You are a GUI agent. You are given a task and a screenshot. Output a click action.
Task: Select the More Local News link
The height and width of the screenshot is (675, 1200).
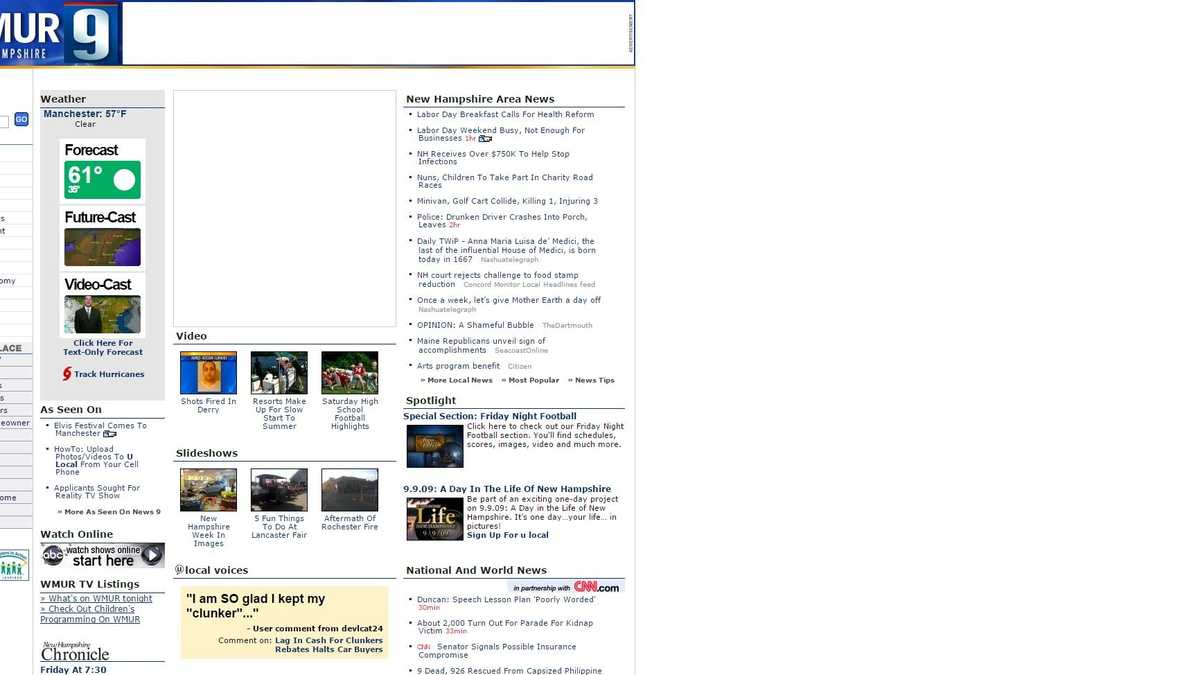pos(457,380)
